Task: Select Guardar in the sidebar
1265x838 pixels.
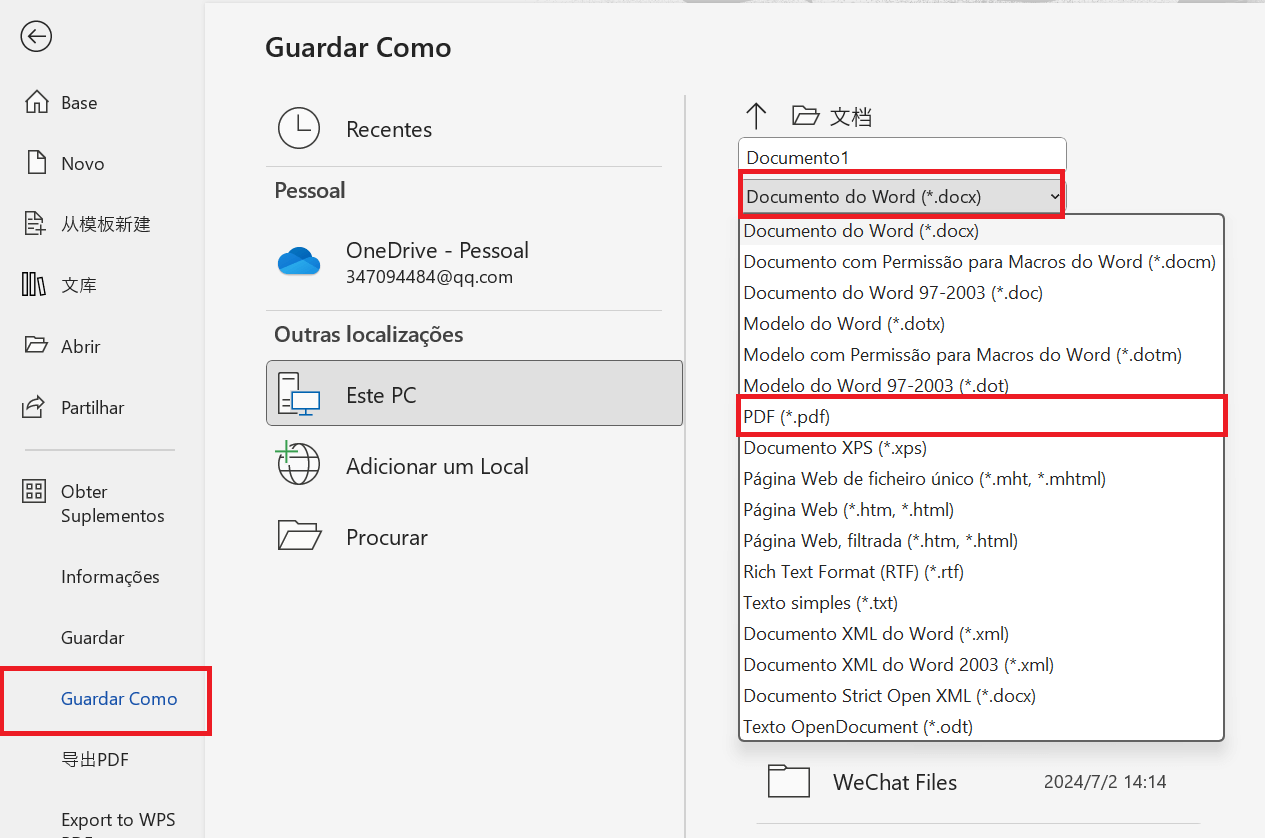Action: tap(93, 638)
